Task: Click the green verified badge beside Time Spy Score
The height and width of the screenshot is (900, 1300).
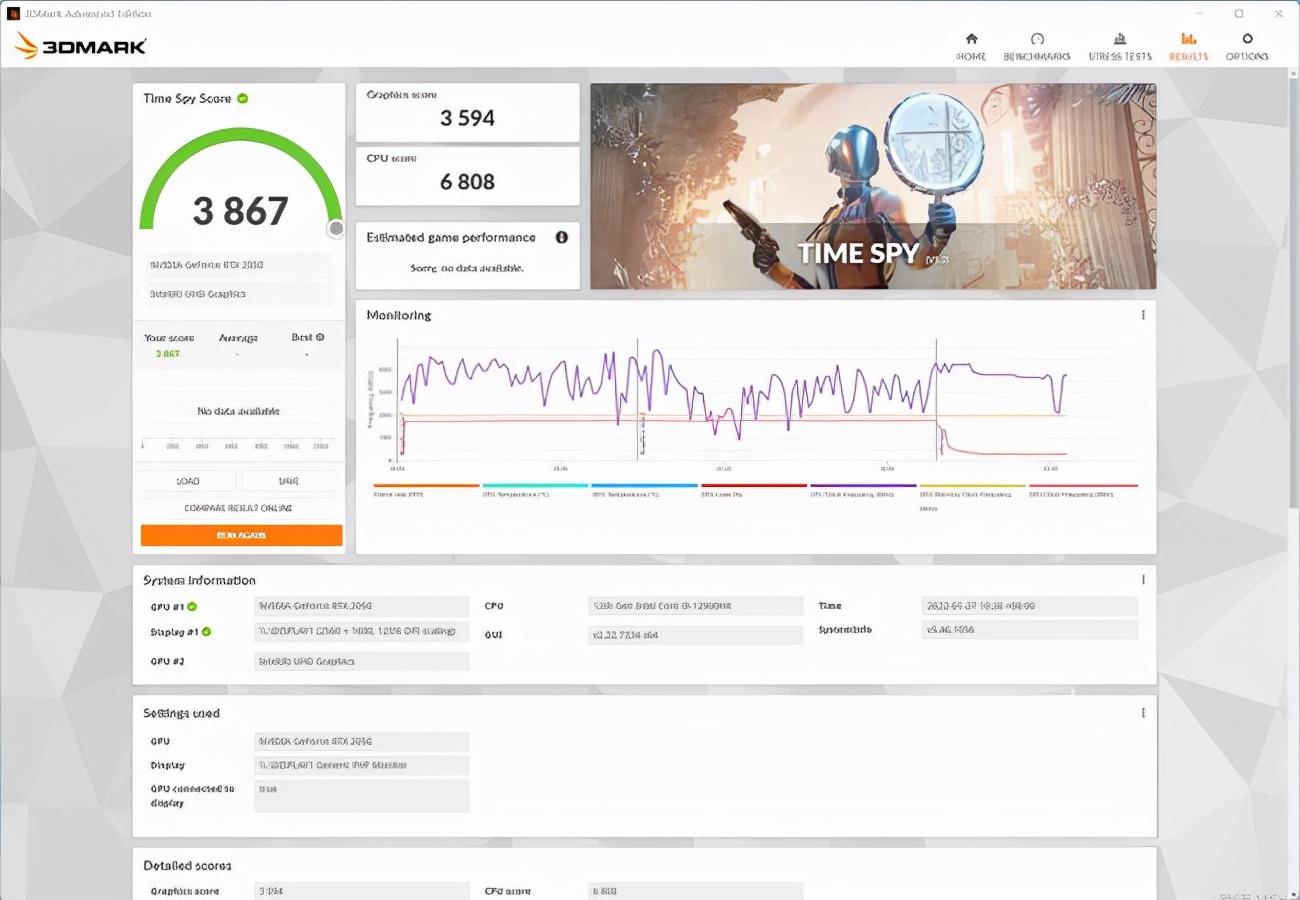Action: (240, 98)
